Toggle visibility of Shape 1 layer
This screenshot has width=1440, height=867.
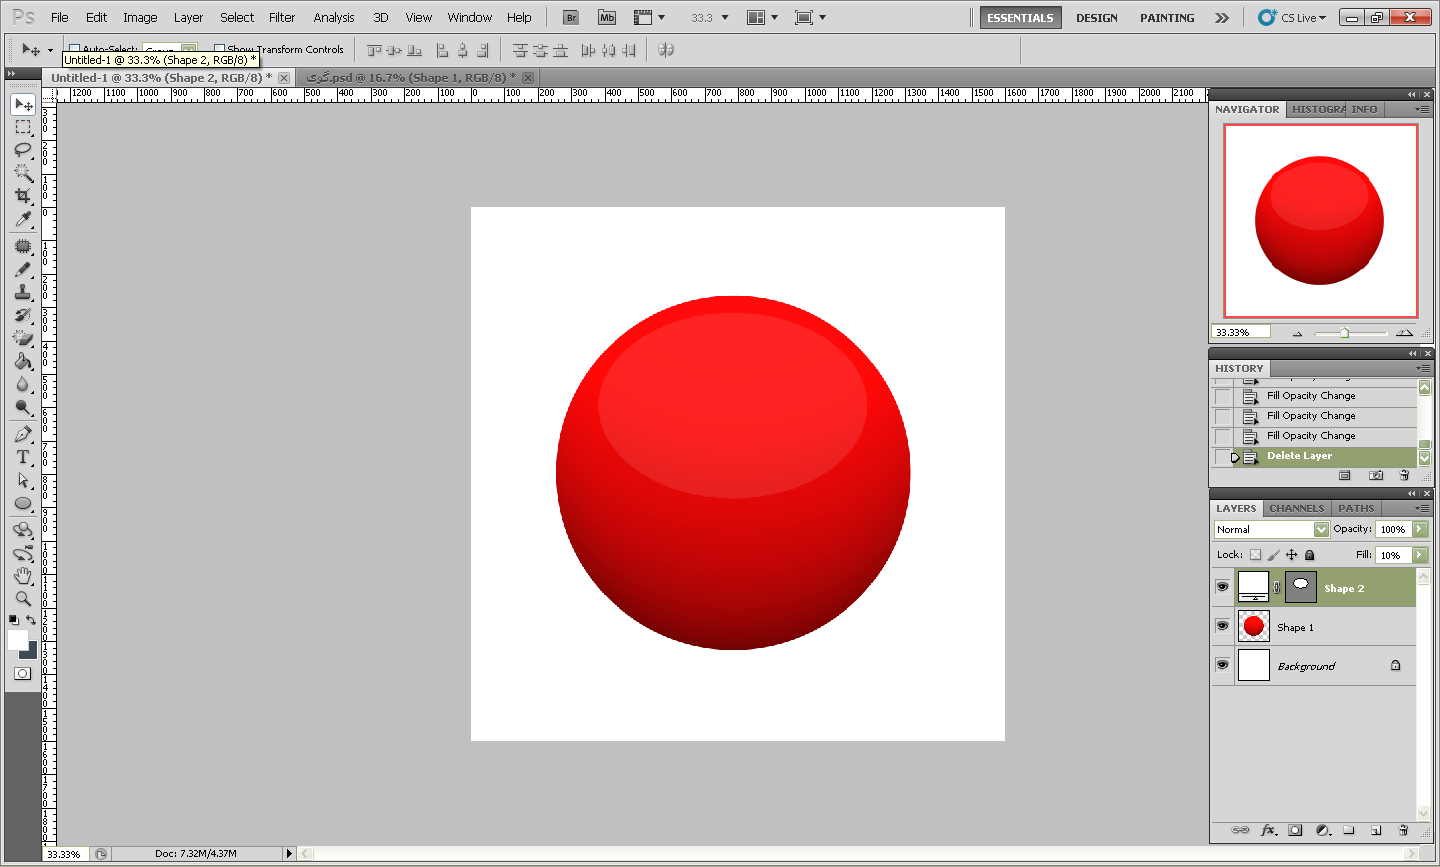[x=1222, y=626]
